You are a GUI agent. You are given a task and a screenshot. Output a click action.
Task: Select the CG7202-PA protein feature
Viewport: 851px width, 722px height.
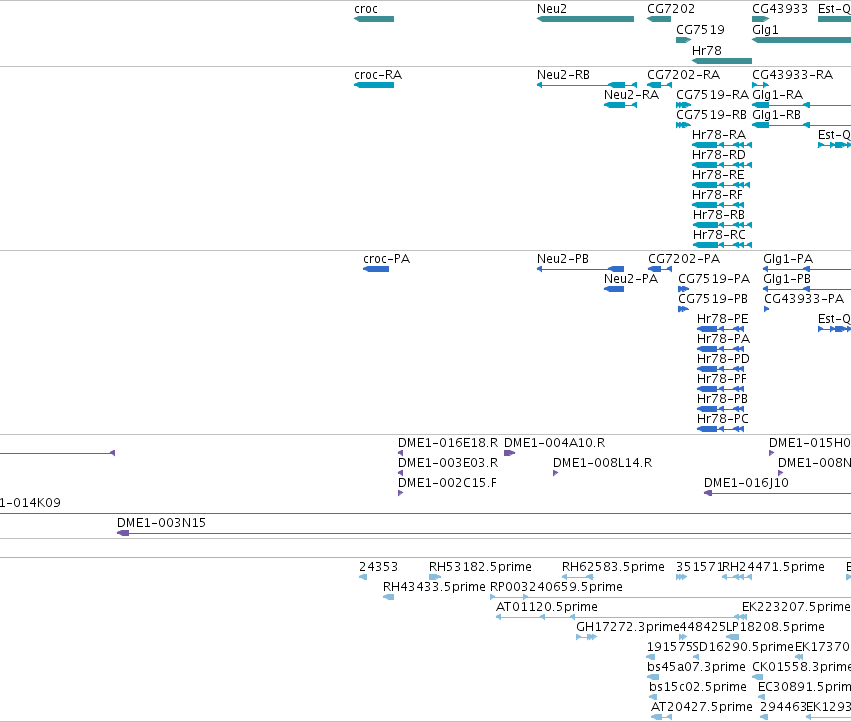pos(660,269)
